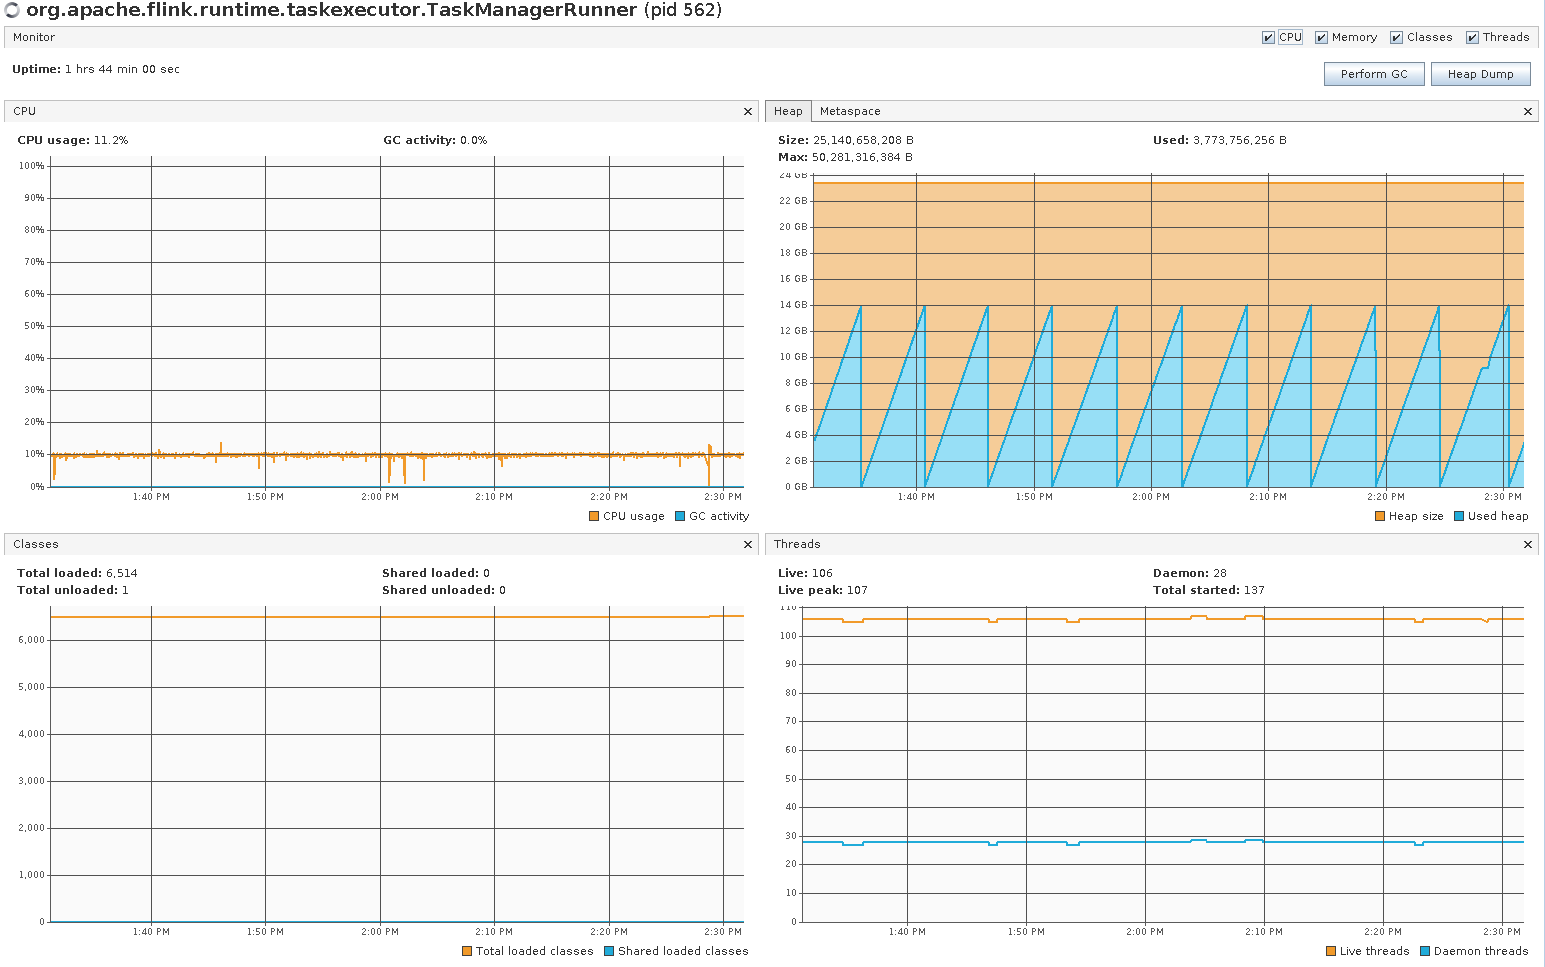
Task: Click the CPU usage legend swatch
Action: pos(594,517)
